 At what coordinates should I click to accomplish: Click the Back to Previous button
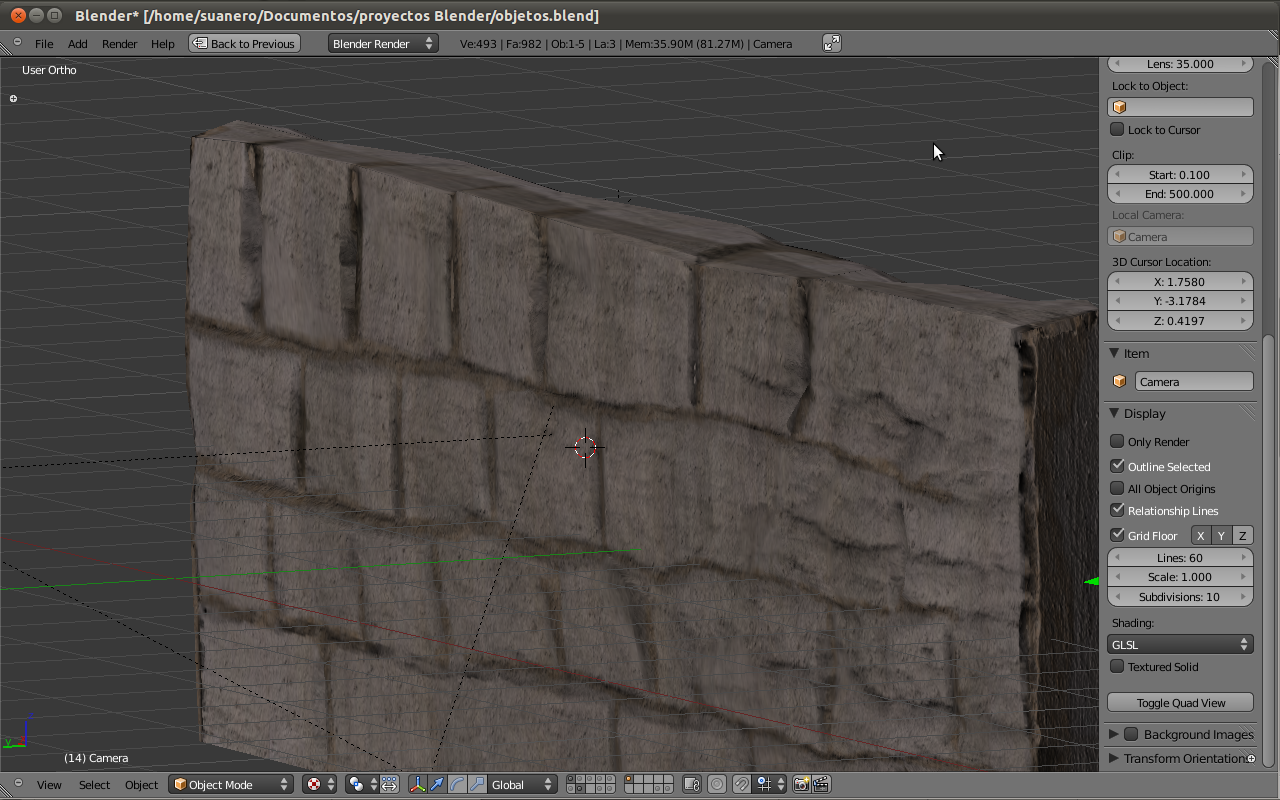245,43
